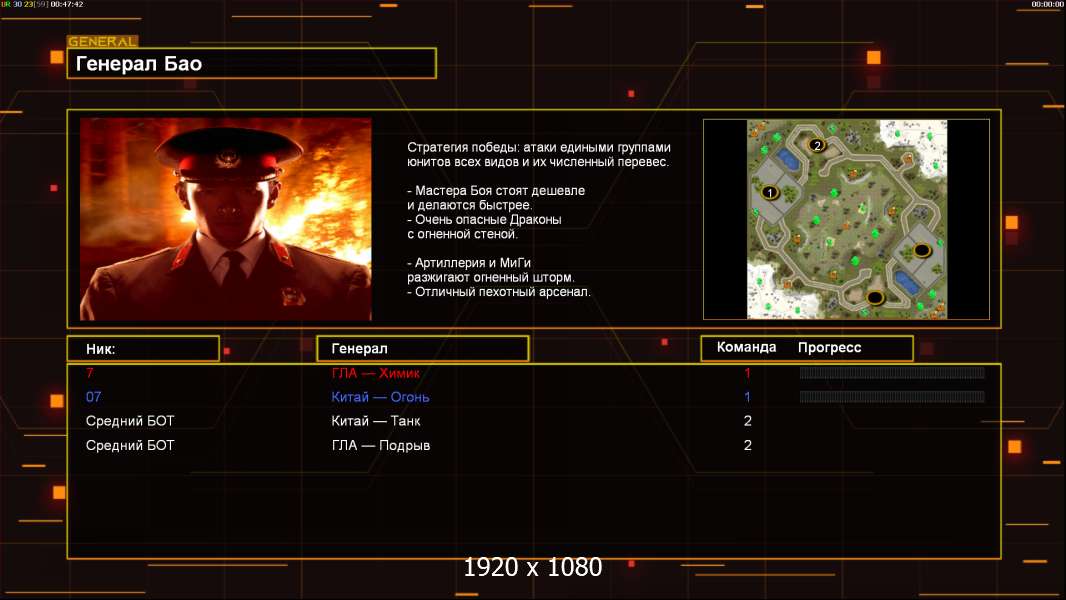The height and width of the screenshot is (600, 1066).
Task: Click the 'Артиллерия и МиГи' line
Action: tap(469, 263)
